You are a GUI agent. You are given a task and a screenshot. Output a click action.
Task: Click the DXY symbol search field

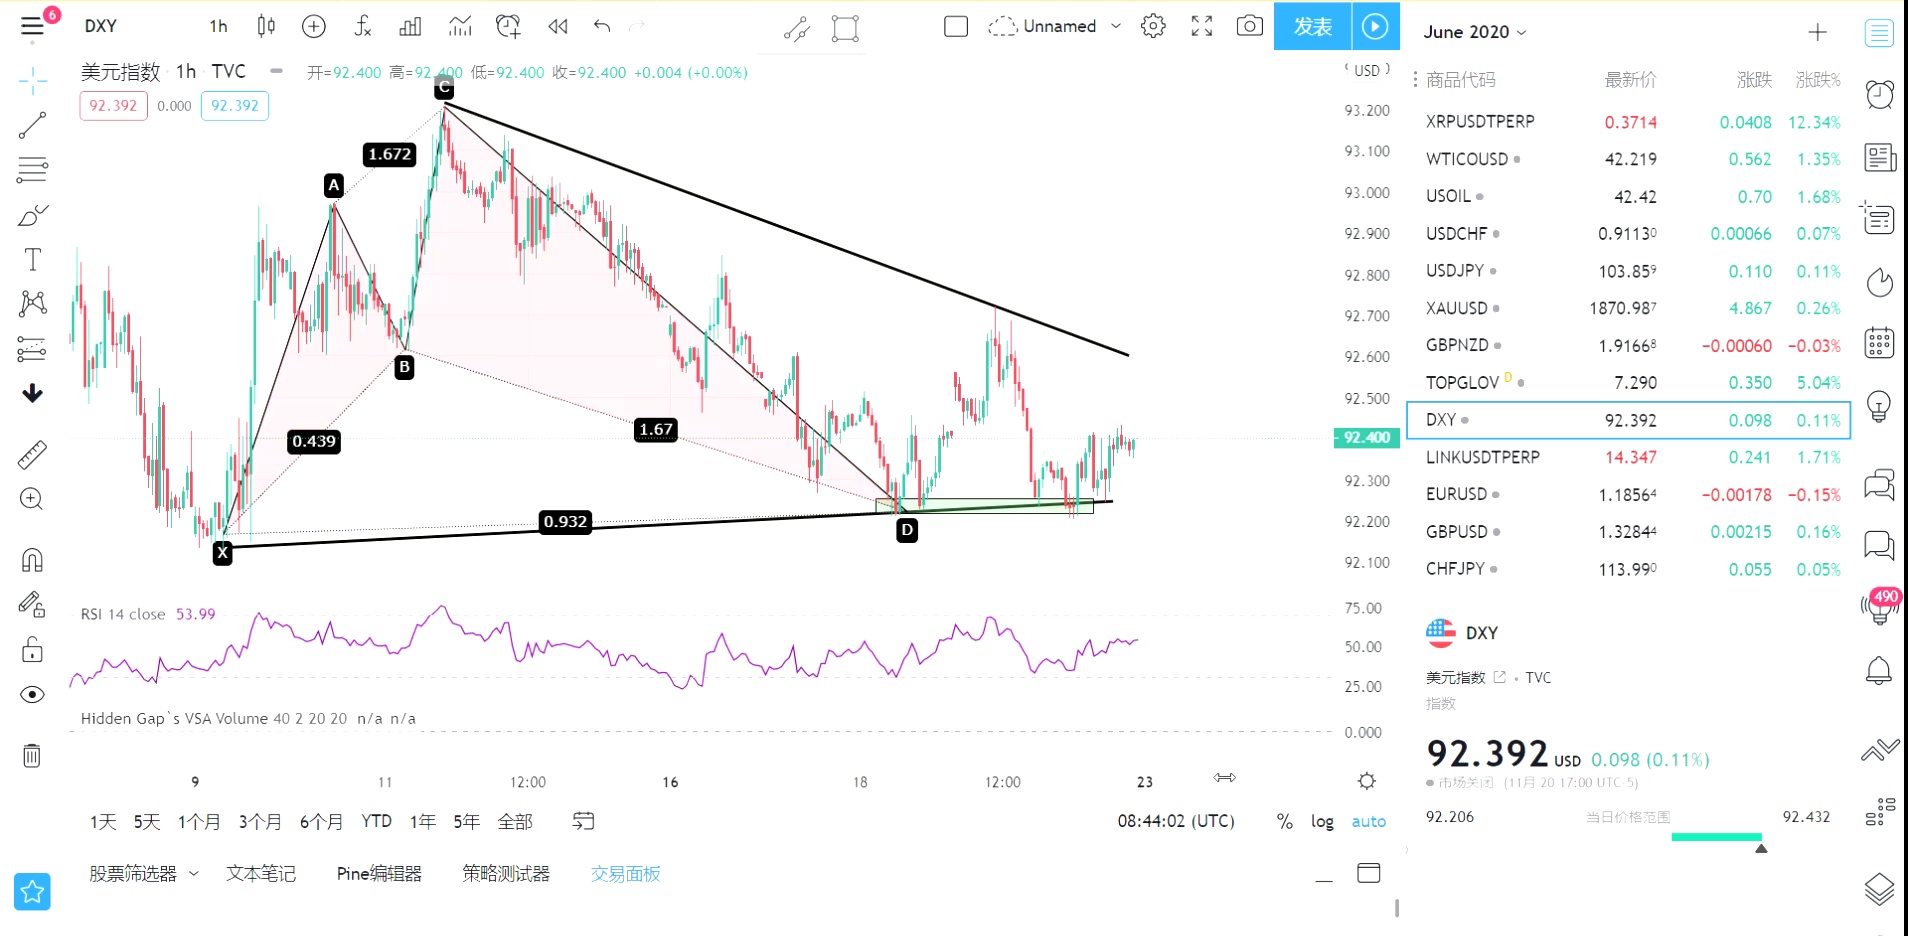101,26
